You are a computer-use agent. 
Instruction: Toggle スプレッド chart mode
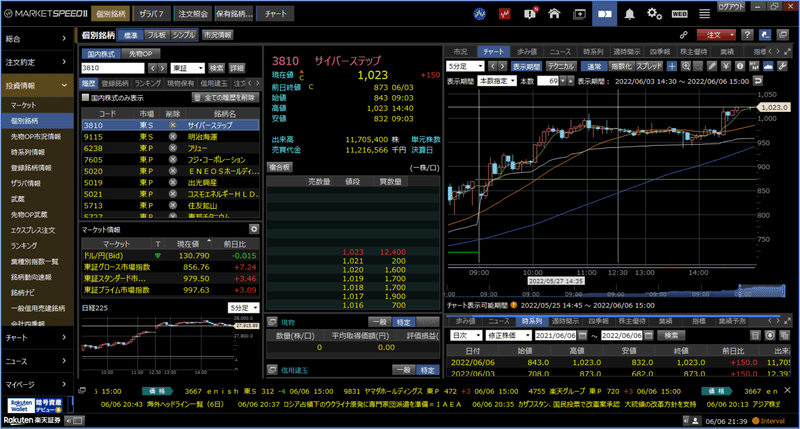pyautogui.click(x=648, y=66)
